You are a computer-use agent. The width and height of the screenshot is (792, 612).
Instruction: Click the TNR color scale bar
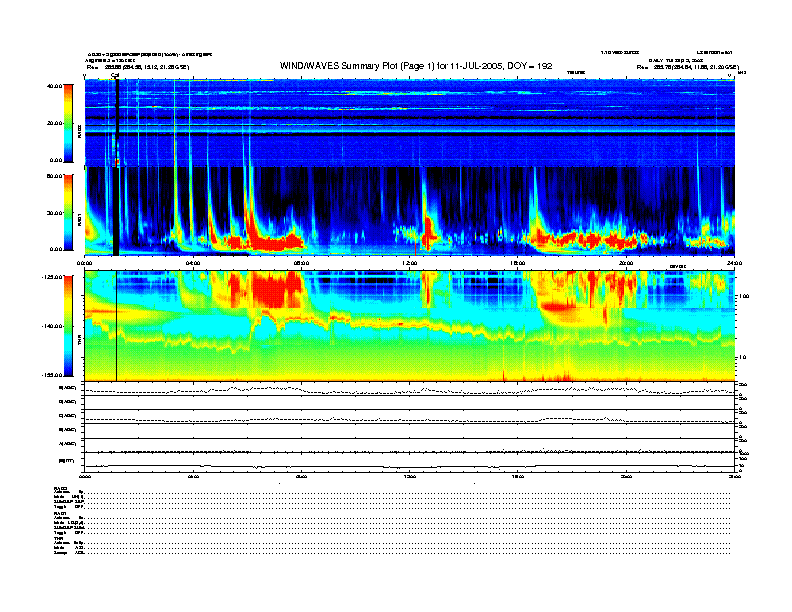[68, 326]
